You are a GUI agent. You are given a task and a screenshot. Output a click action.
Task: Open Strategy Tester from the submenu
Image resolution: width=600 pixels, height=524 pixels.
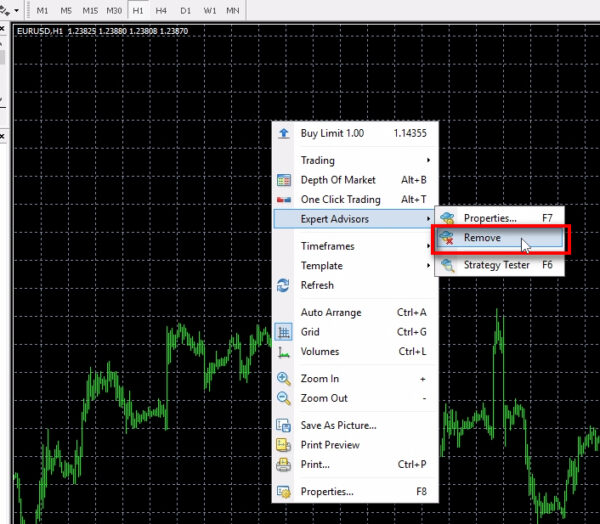click(x=496, y=266)
